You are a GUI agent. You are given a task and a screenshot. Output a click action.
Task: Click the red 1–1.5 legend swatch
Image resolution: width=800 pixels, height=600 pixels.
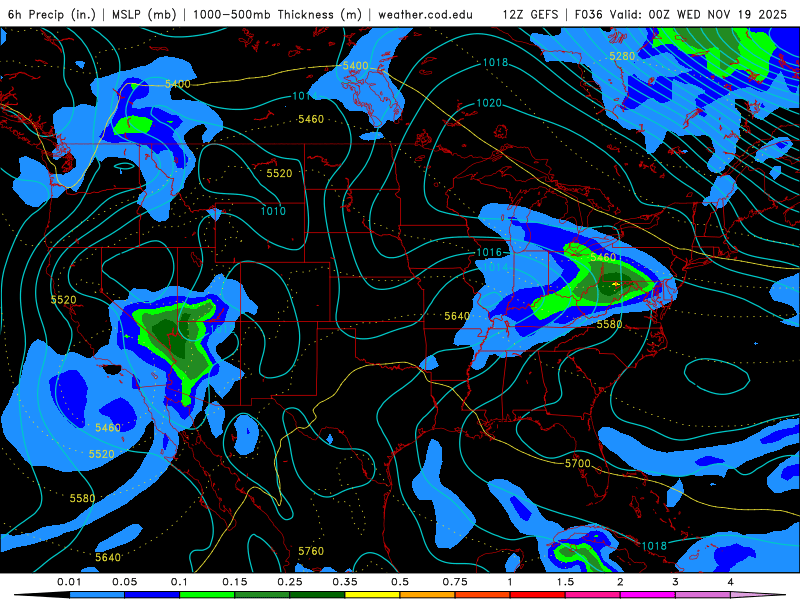pos(538,595)
